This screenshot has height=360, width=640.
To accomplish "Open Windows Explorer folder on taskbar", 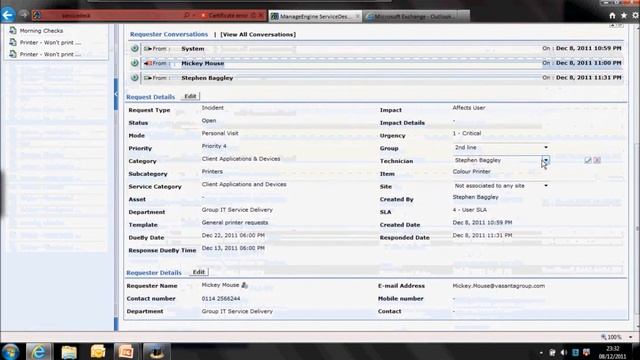I will pos(69,351).
